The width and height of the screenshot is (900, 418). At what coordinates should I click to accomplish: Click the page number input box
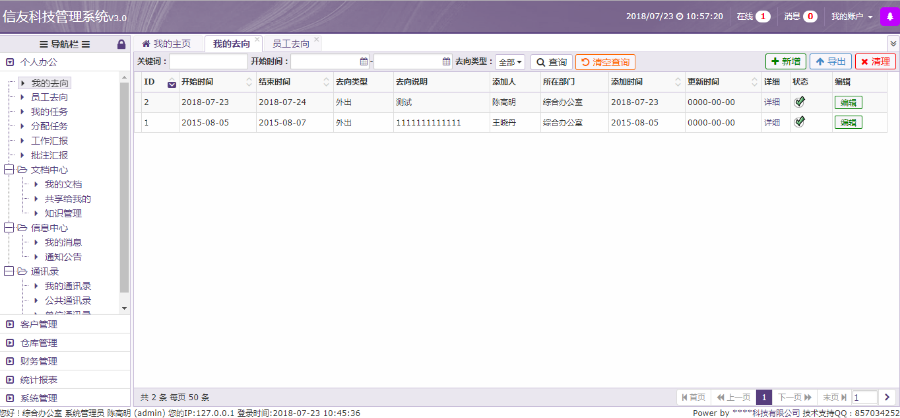click(x=865, y=397)
